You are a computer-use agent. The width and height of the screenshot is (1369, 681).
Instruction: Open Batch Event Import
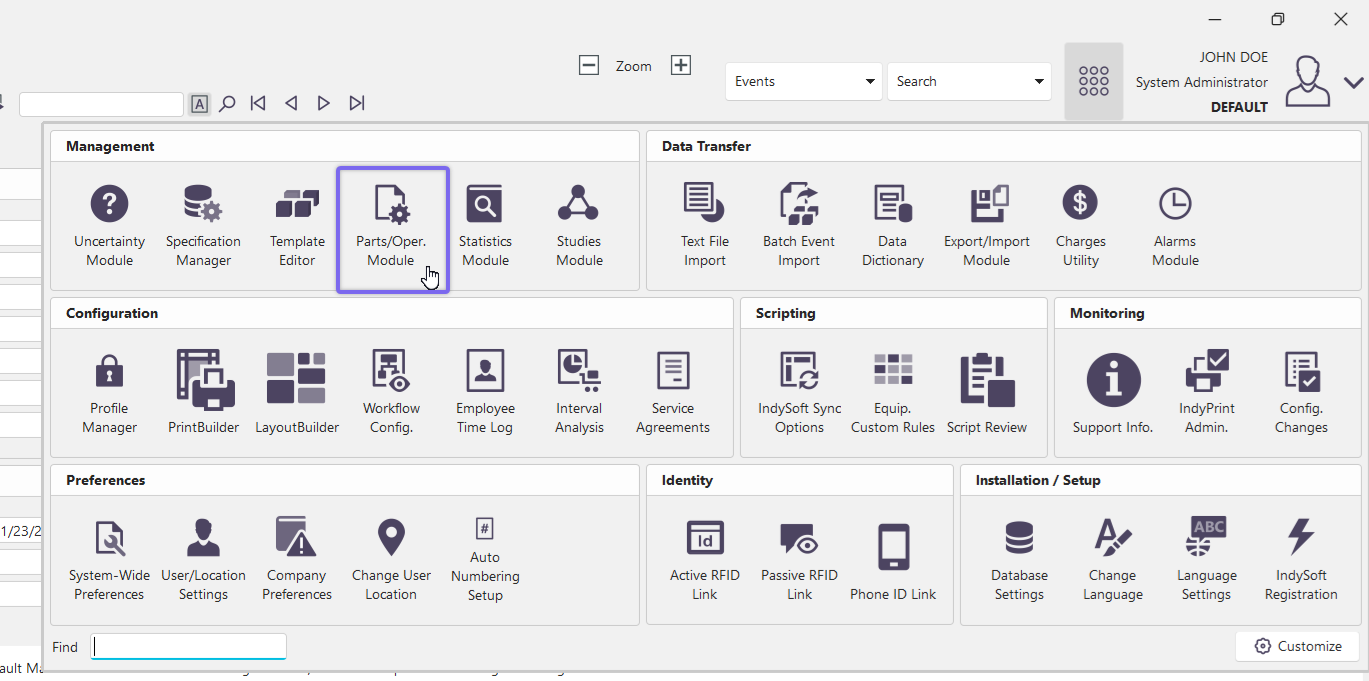798,225
